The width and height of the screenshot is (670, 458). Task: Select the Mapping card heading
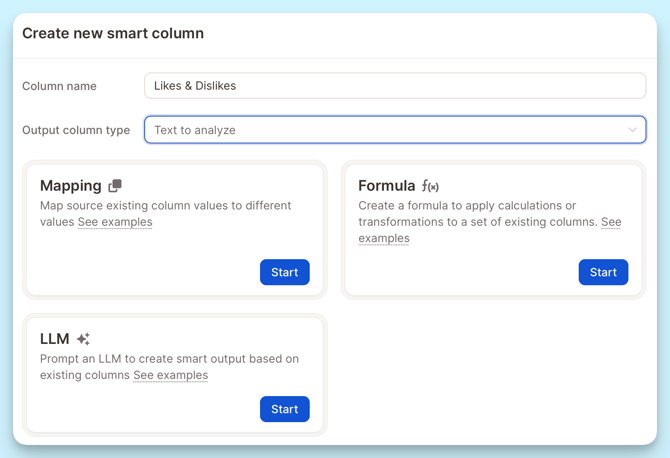coord(71,186)
